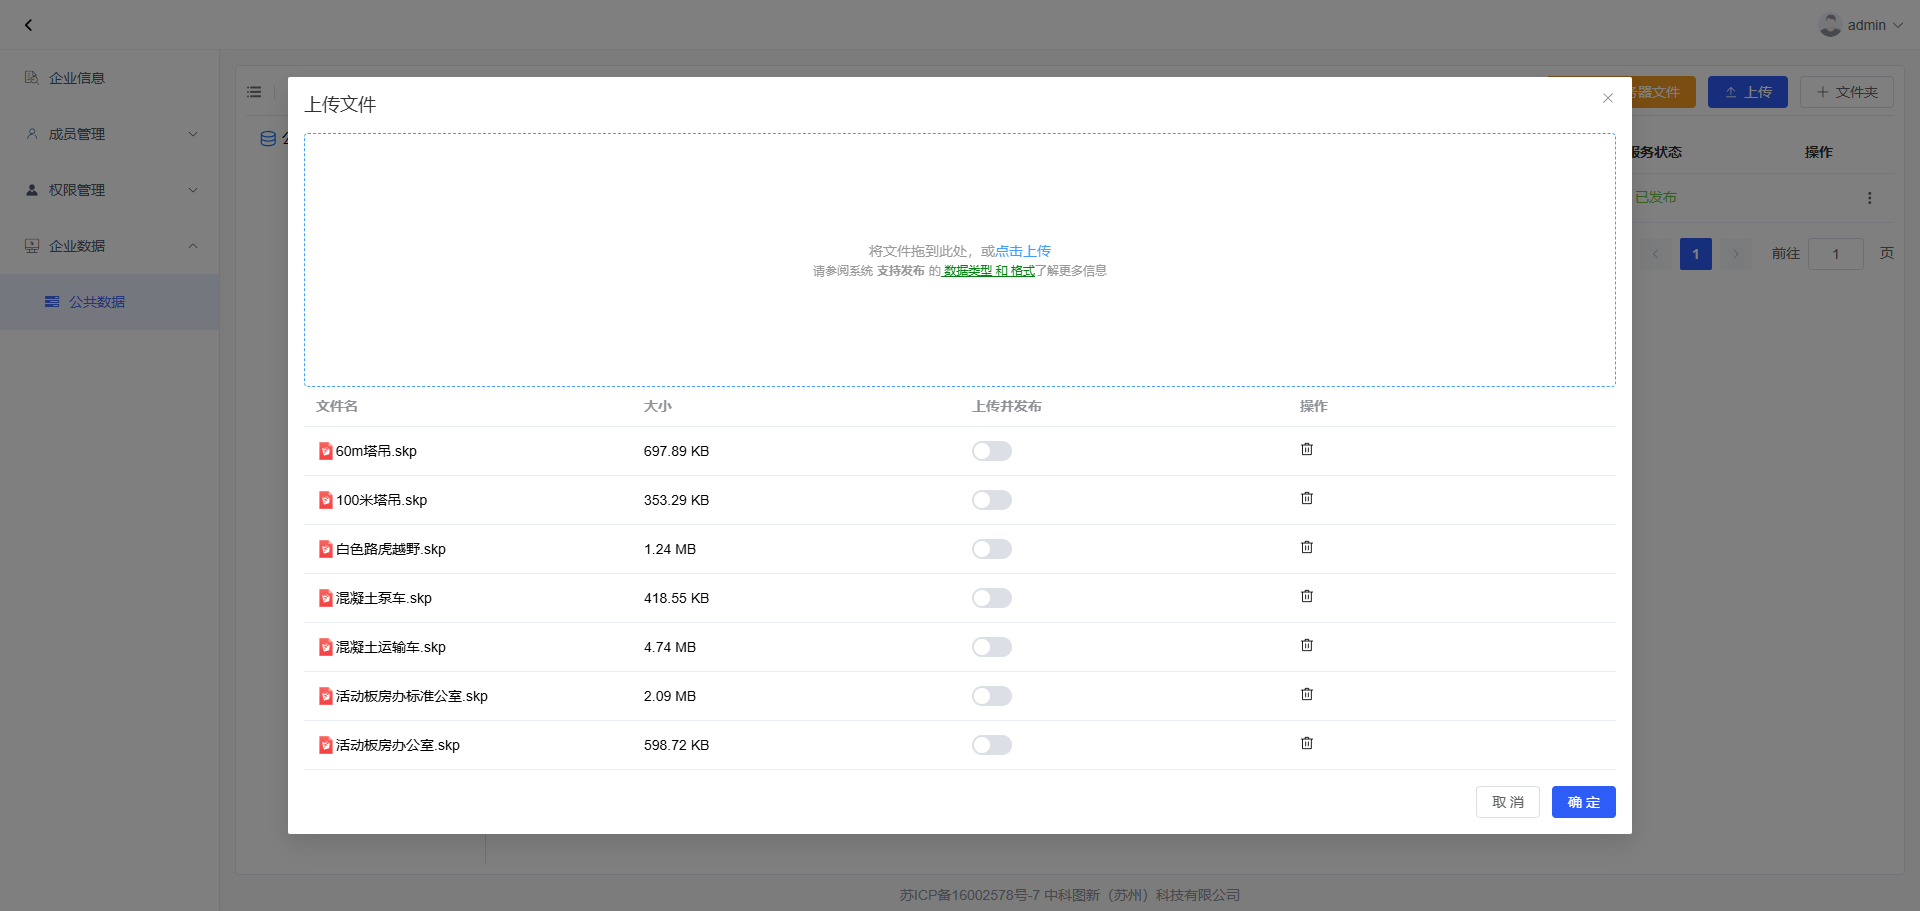The height and width of the screenshot is (911, 1920).
Task: Select 公共数据 in the sidebar
Action: point(97,302)
